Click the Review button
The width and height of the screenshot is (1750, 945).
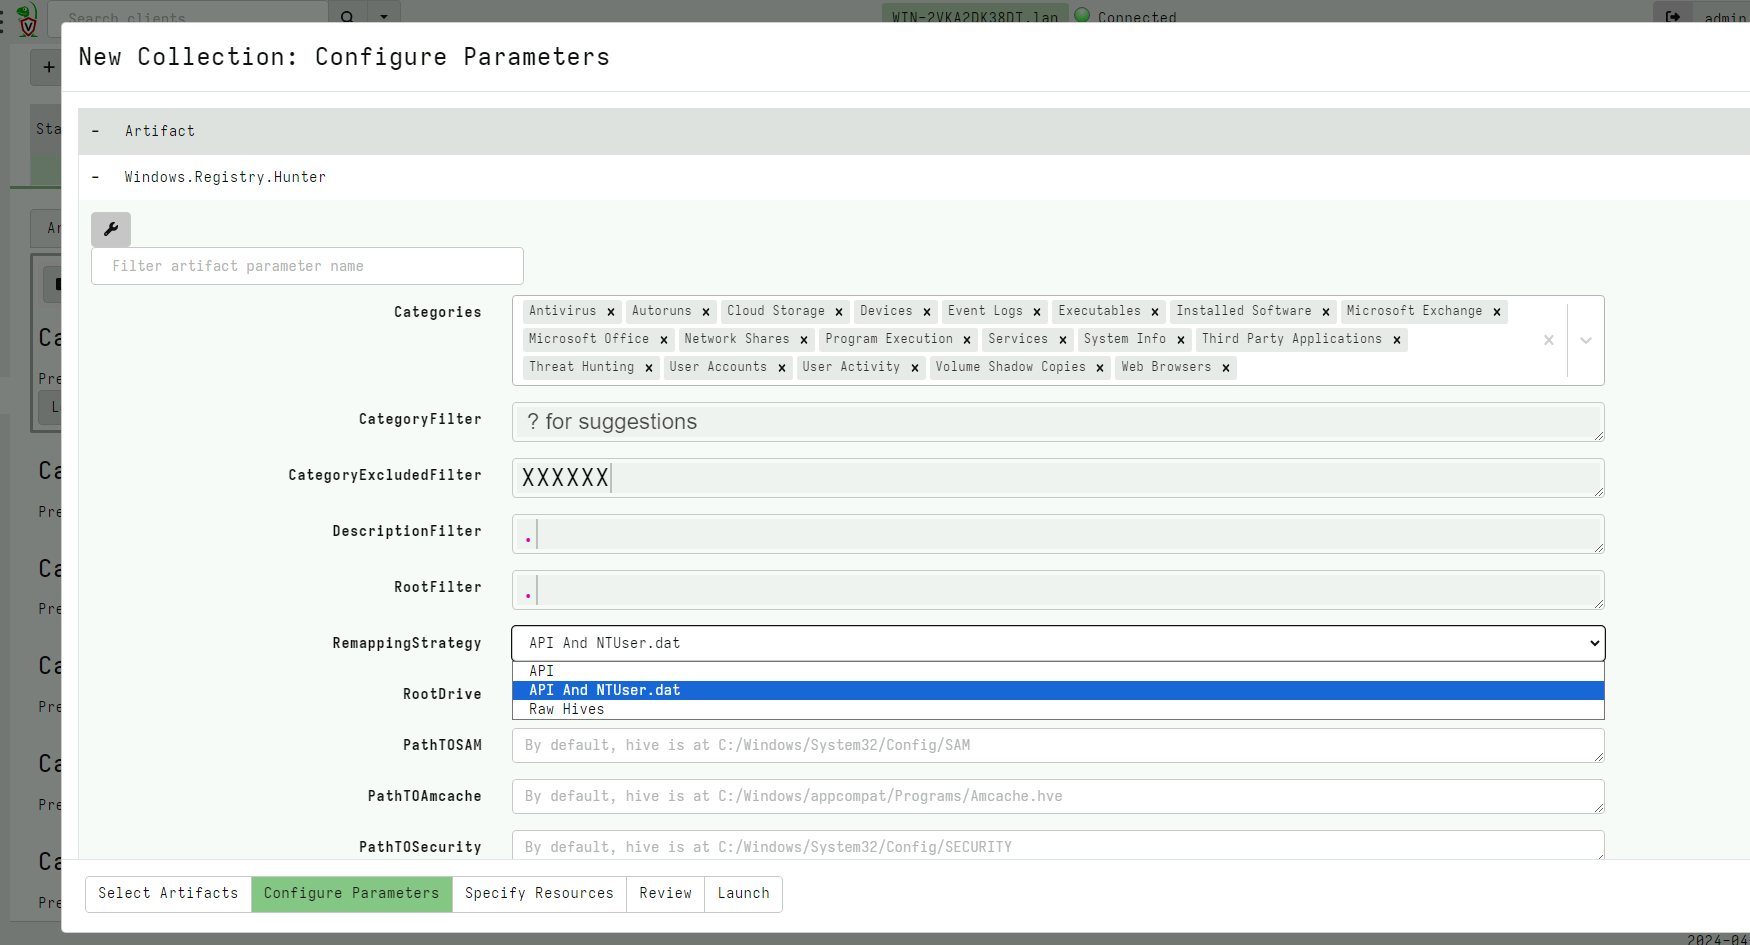coord(665,894)
